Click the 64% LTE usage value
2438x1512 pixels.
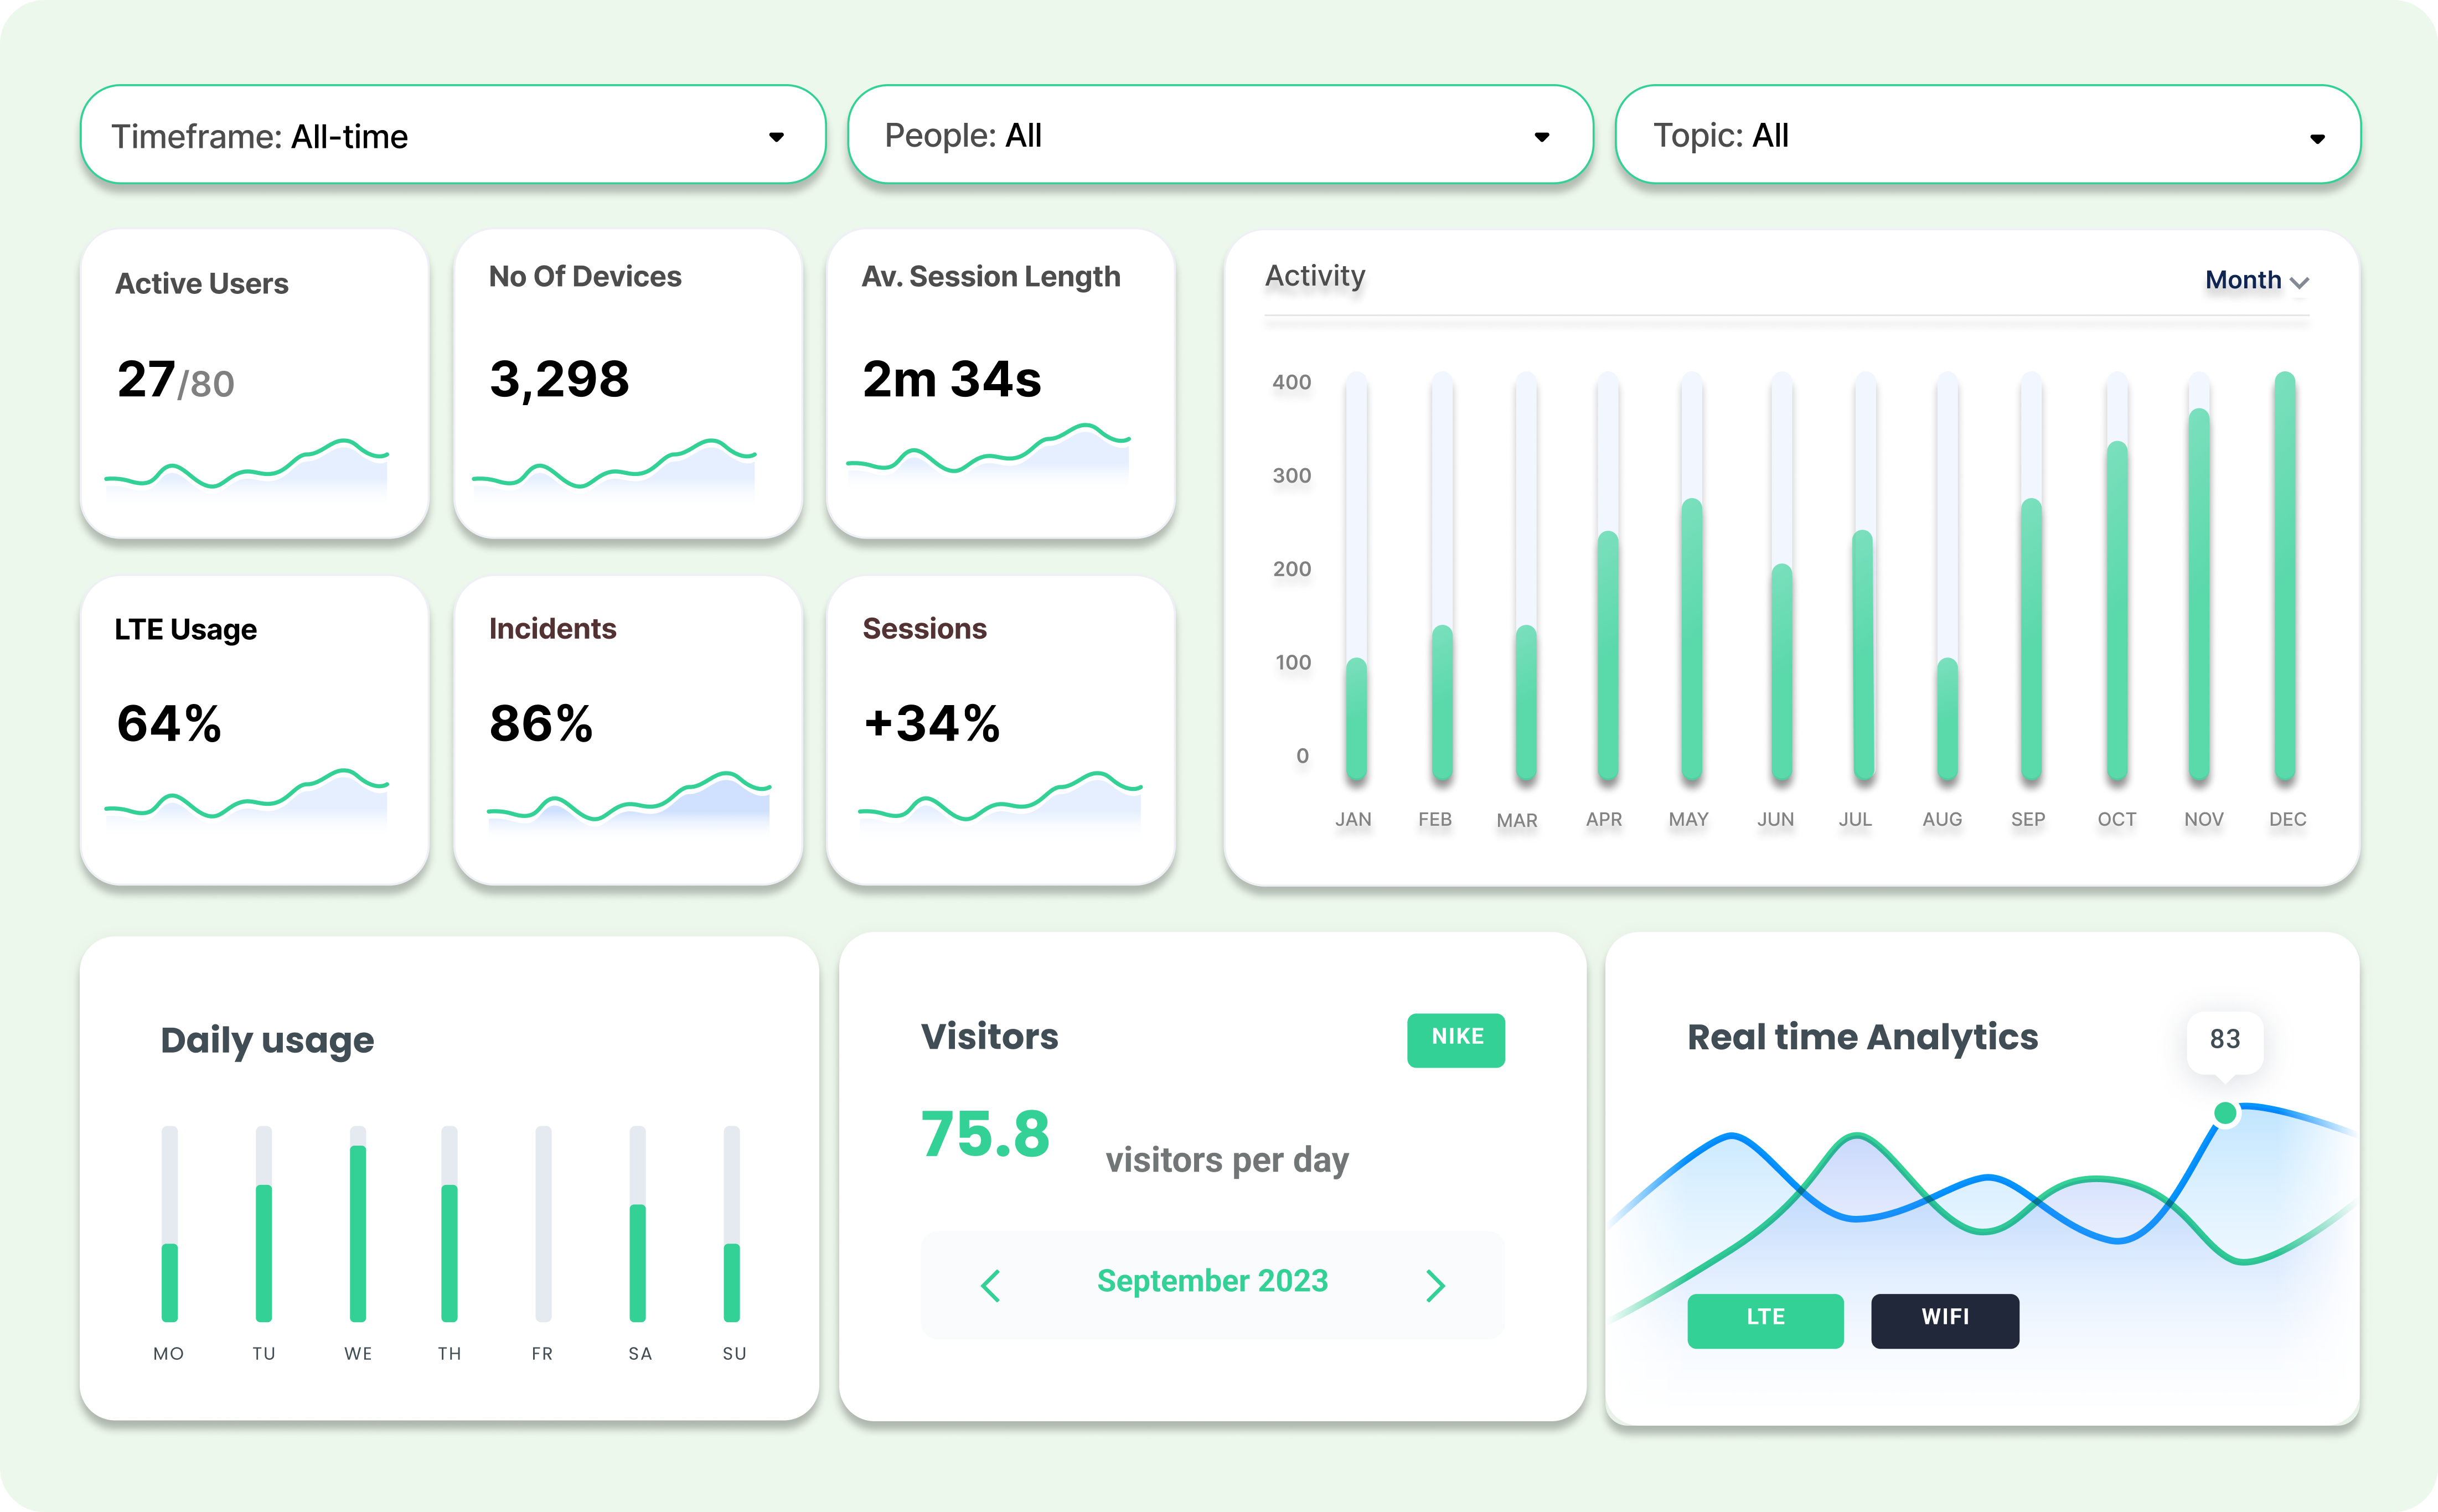(x=168, y=723)
